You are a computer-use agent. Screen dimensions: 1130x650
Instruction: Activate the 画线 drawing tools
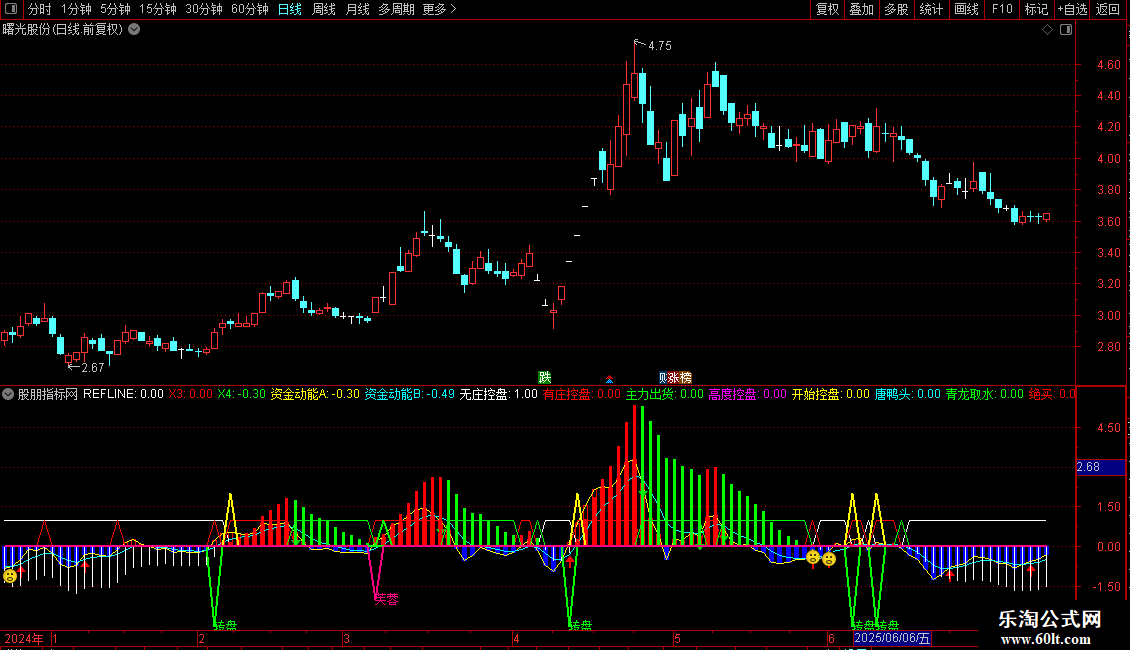click(966, 9)
